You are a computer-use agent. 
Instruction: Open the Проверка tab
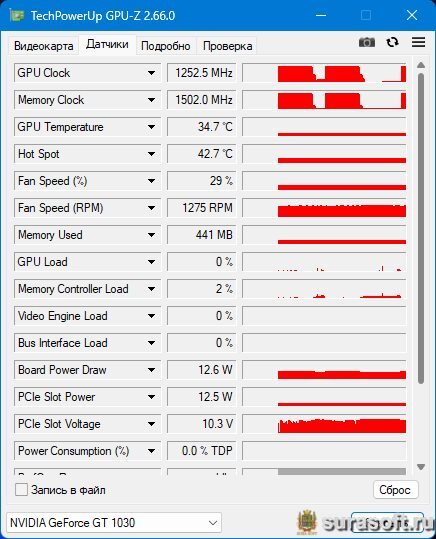tap(227, 46)
